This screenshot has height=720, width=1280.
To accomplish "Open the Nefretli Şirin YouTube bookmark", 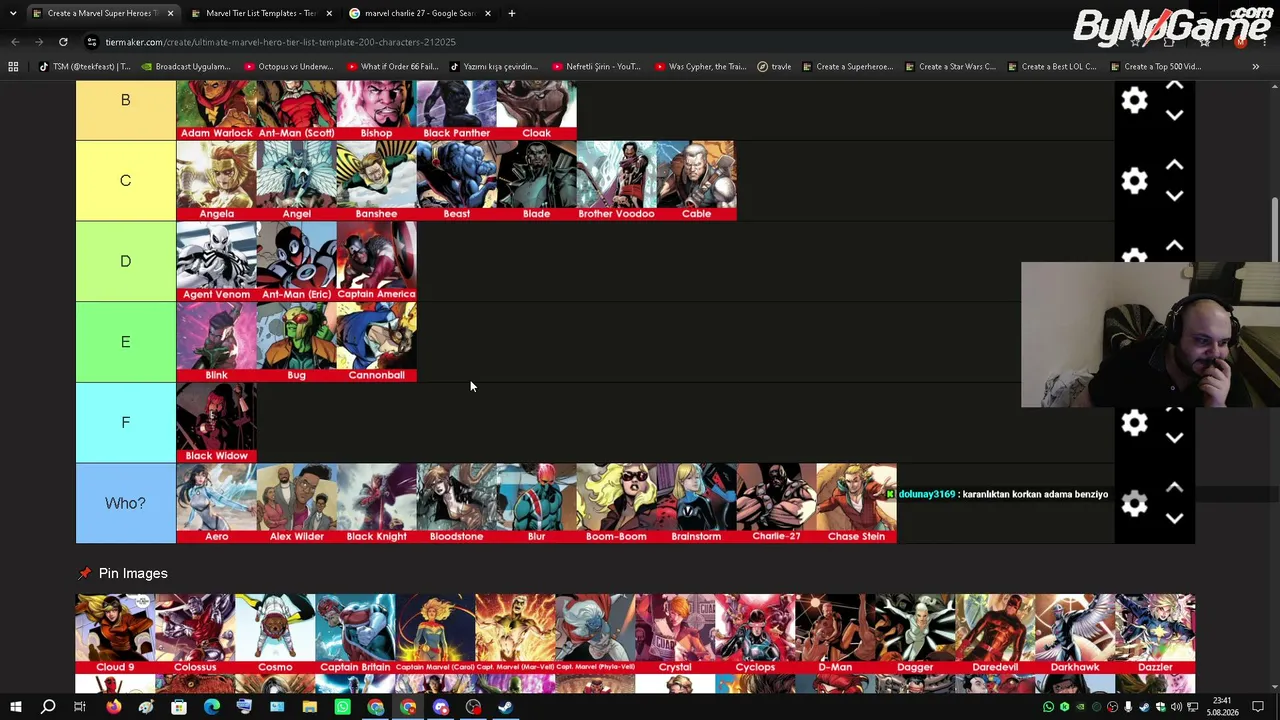I will [596, 67].
